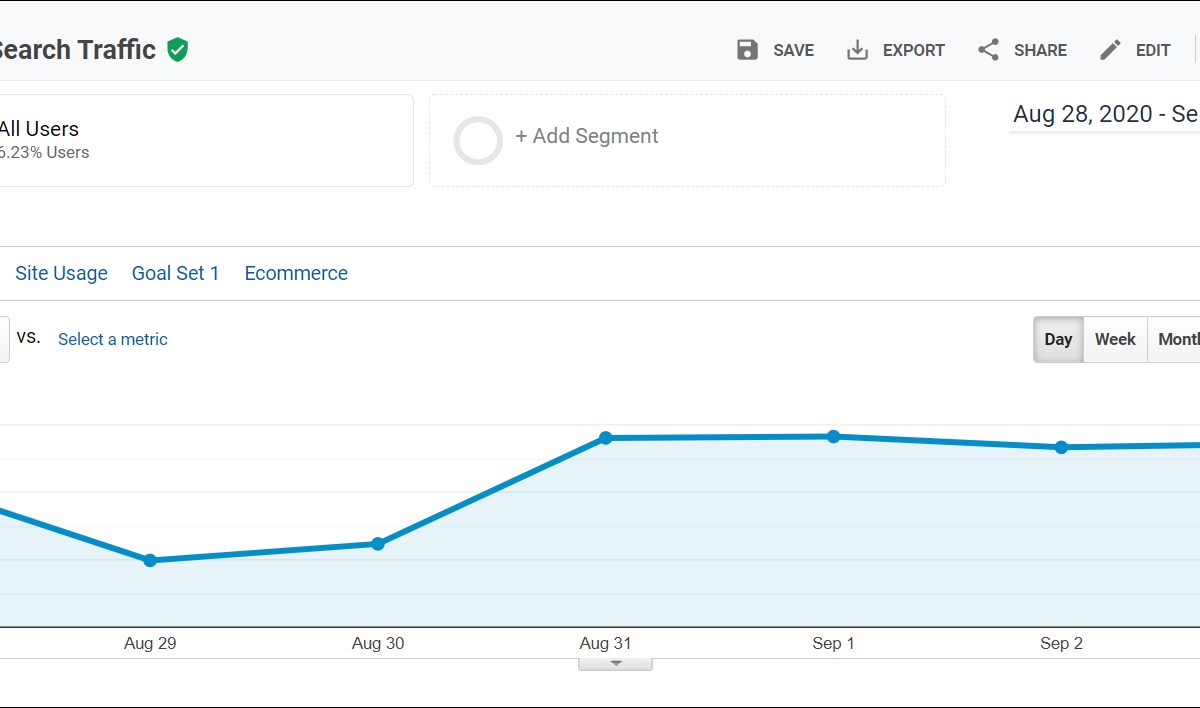Click the Select a metric link

point(113,339)
